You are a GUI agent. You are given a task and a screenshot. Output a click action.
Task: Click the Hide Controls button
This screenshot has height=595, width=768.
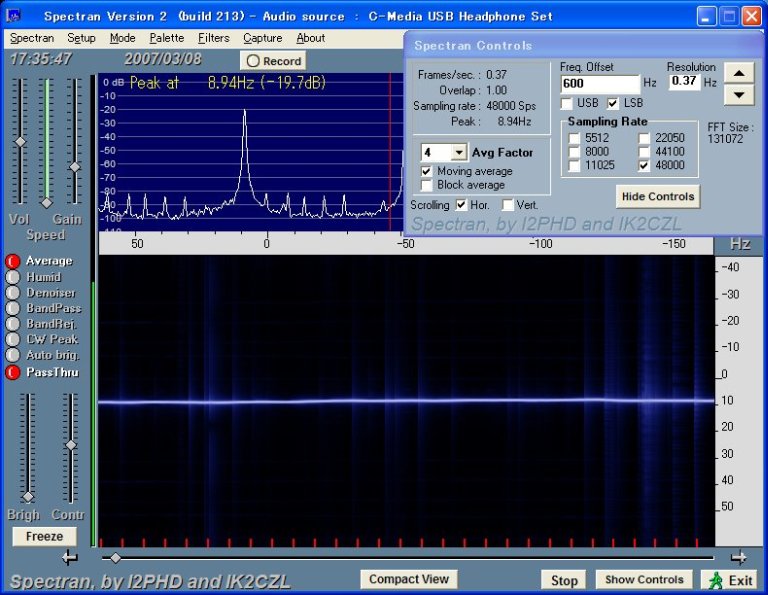[658, 196]
